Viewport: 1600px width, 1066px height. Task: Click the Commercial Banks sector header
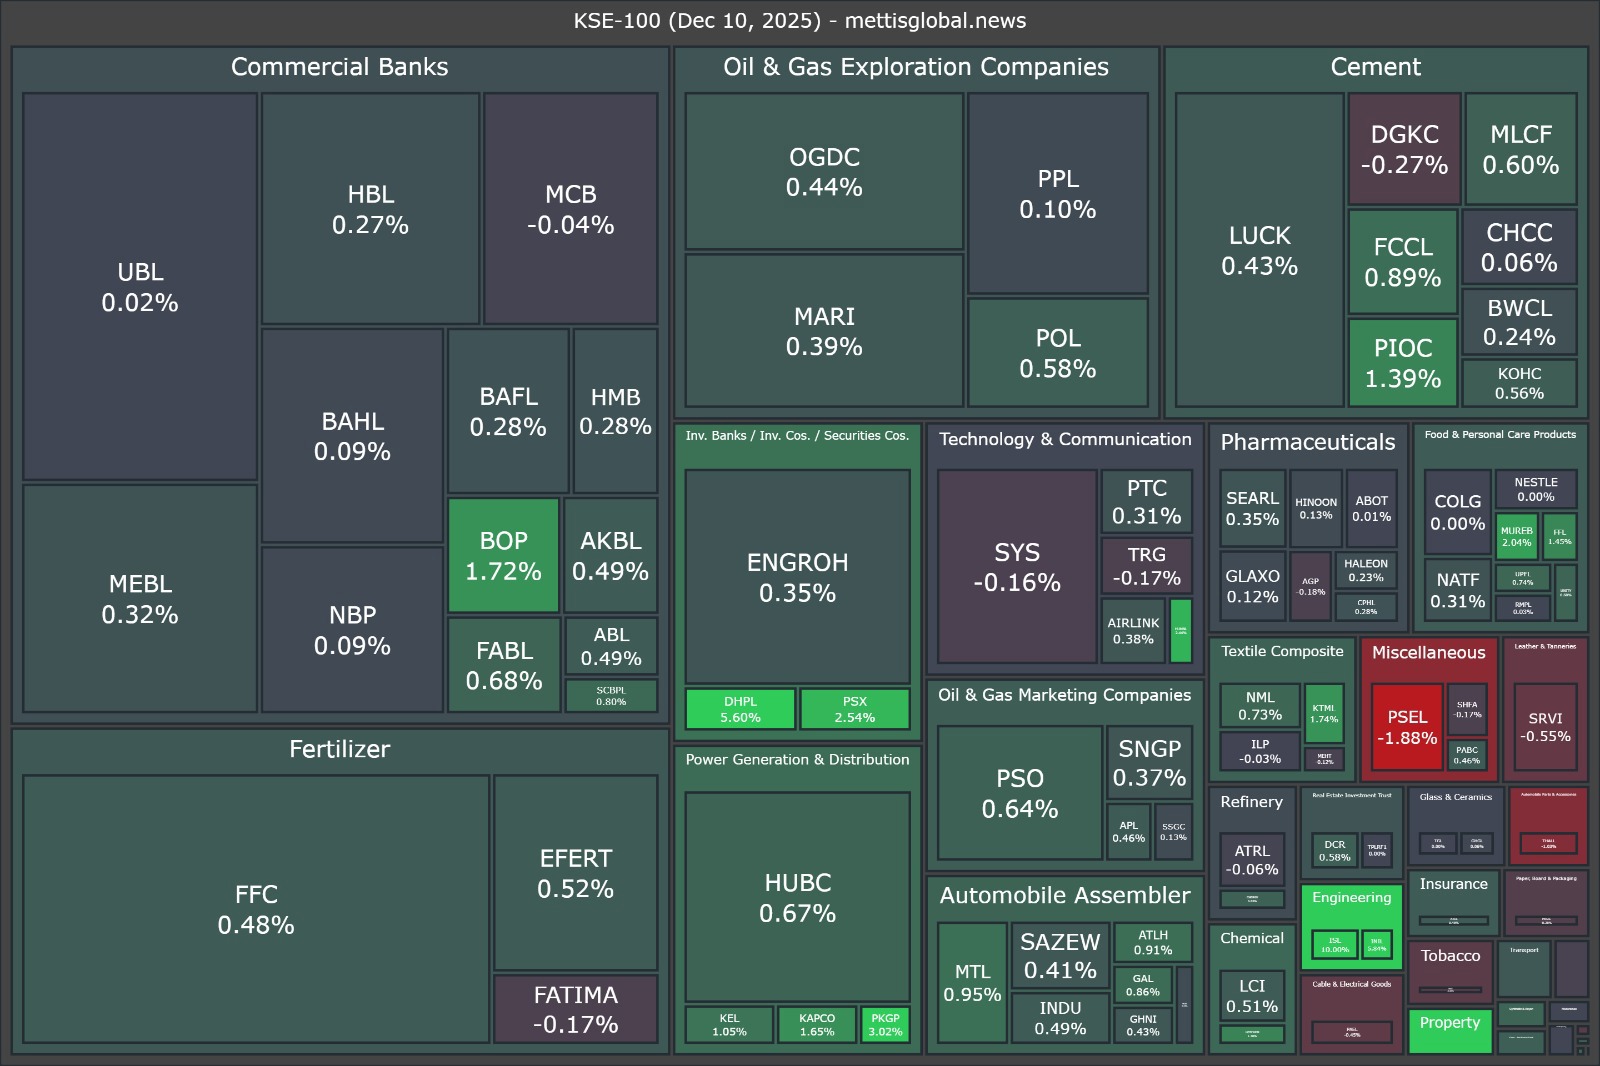click(339, 67)
